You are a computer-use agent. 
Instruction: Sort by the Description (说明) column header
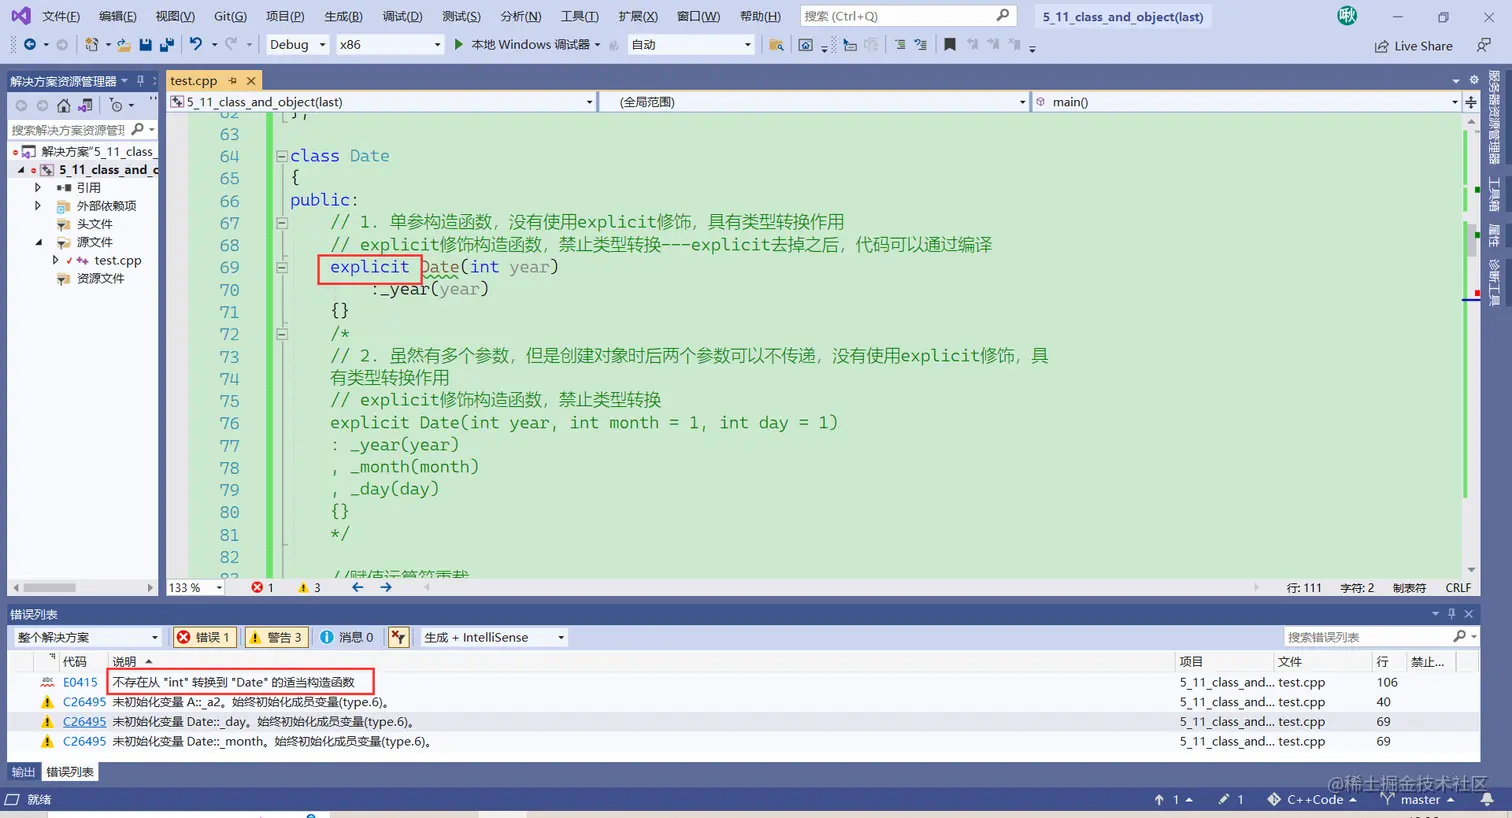(124, 662)
